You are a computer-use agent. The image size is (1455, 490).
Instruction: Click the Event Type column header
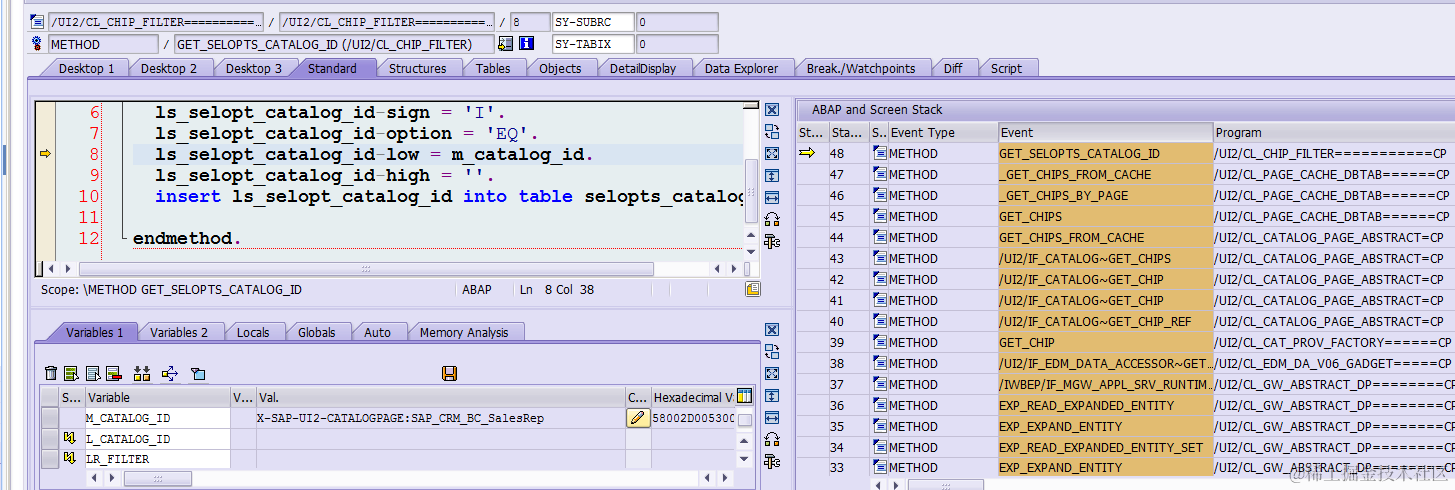[943, 132]
